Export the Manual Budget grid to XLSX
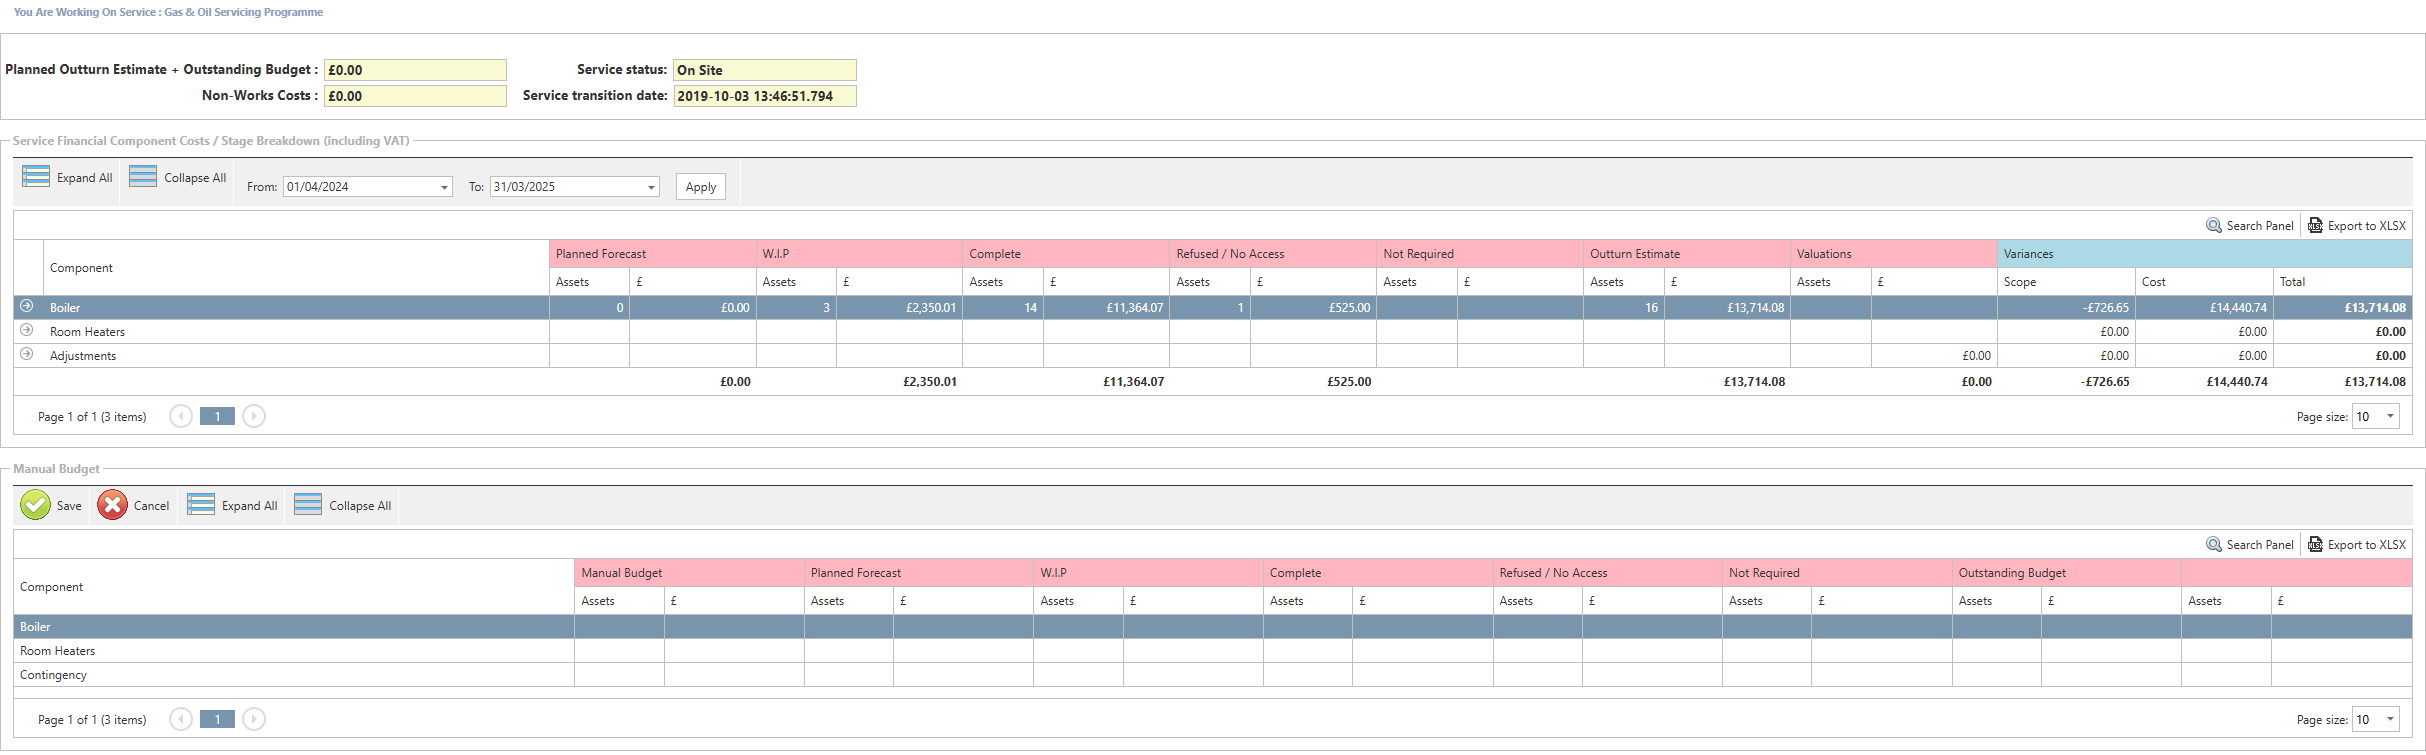 click(2357, 545)
